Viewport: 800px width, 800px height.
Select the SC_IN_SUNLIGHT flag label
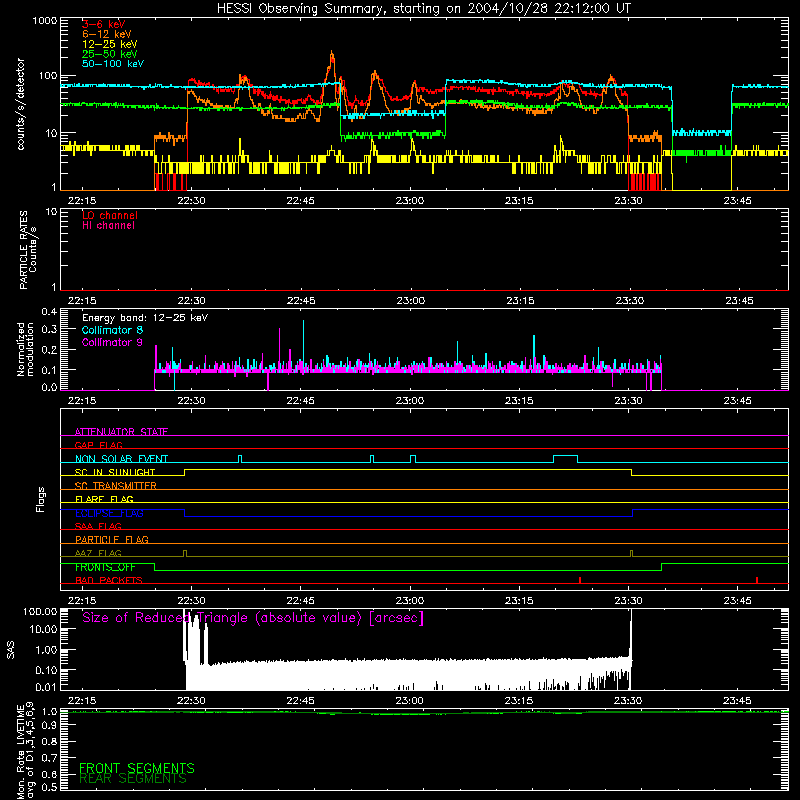pos(115,472)
